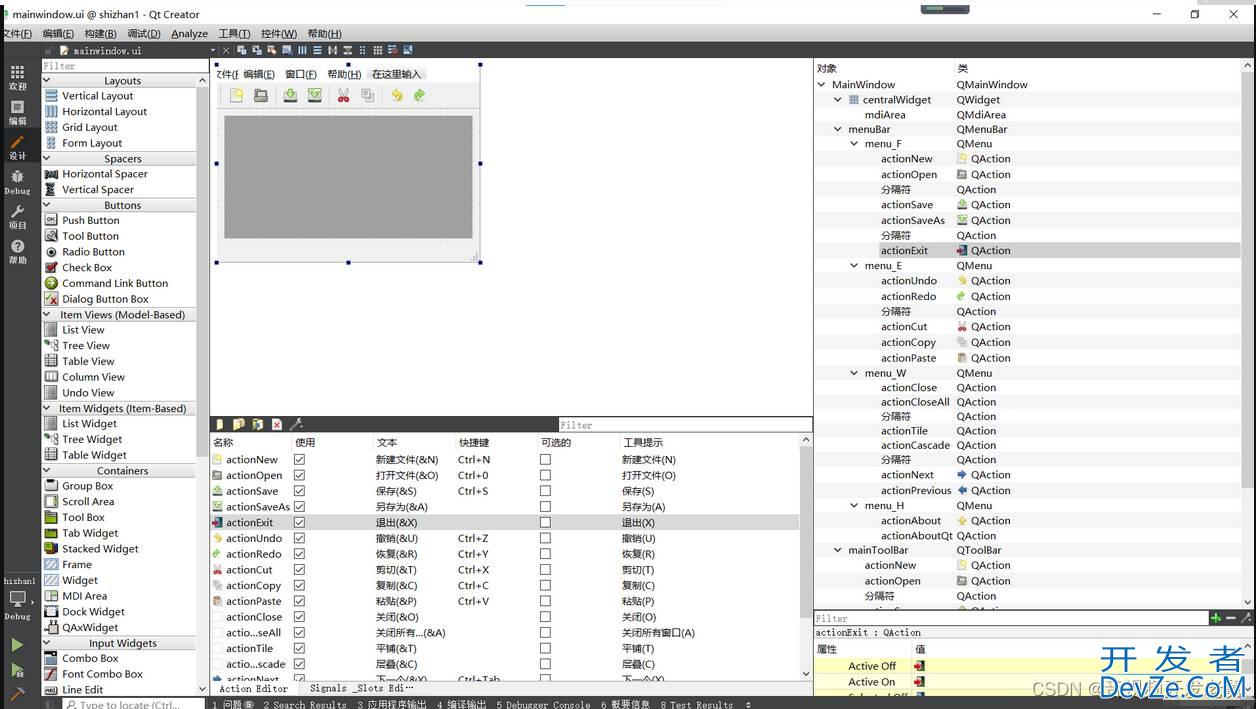Open property editor wrench configuration icon
Screen dimensions: 1256x709
pos(1245,618)
